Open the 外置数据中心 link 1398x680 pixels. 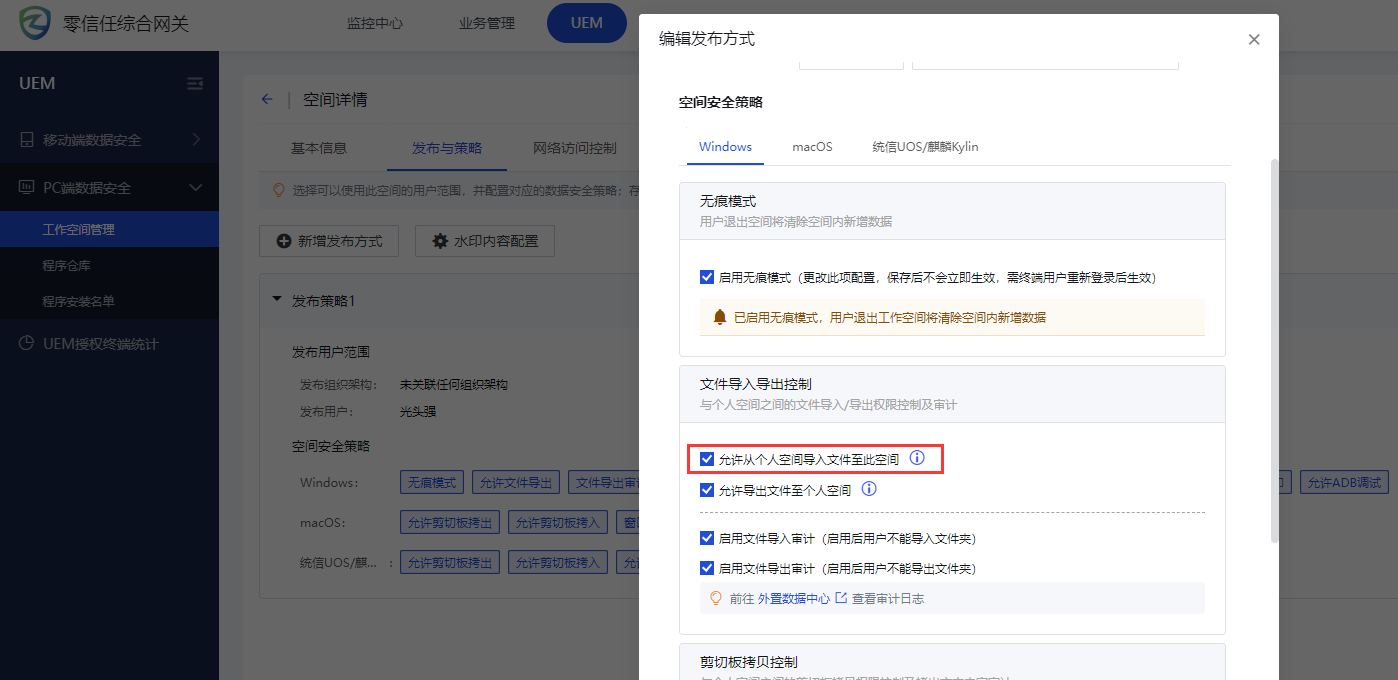coord(793,598)
